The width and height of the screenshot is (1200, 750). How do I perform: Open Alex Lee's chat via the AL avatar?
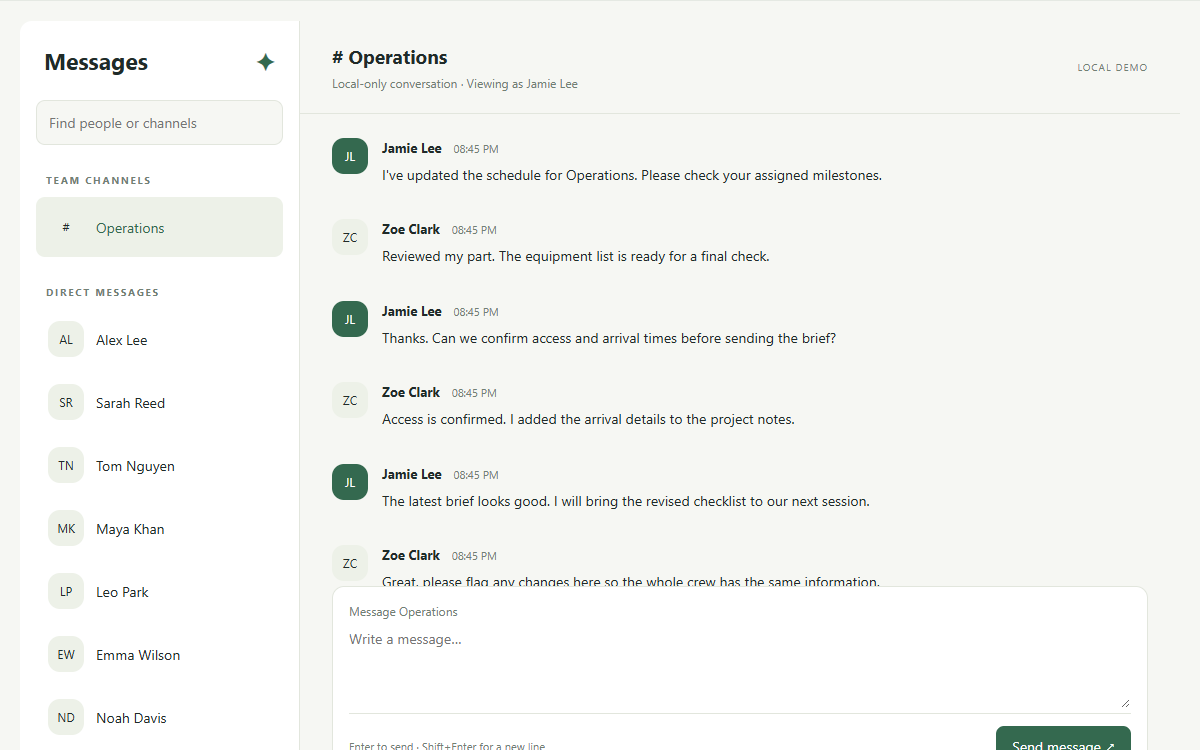tap(66, 339)
